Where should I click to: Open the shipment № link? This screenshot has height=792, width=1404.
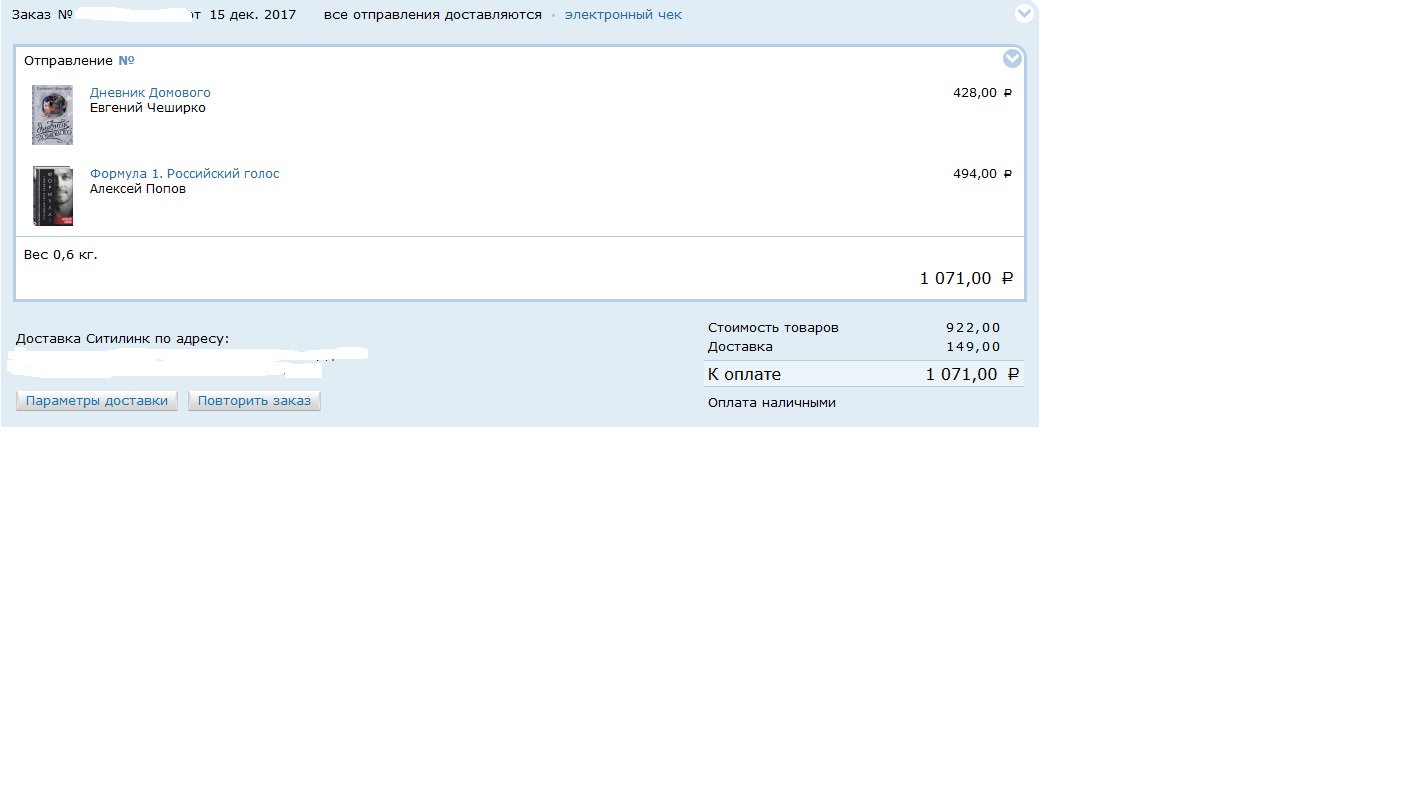(126, 61)
